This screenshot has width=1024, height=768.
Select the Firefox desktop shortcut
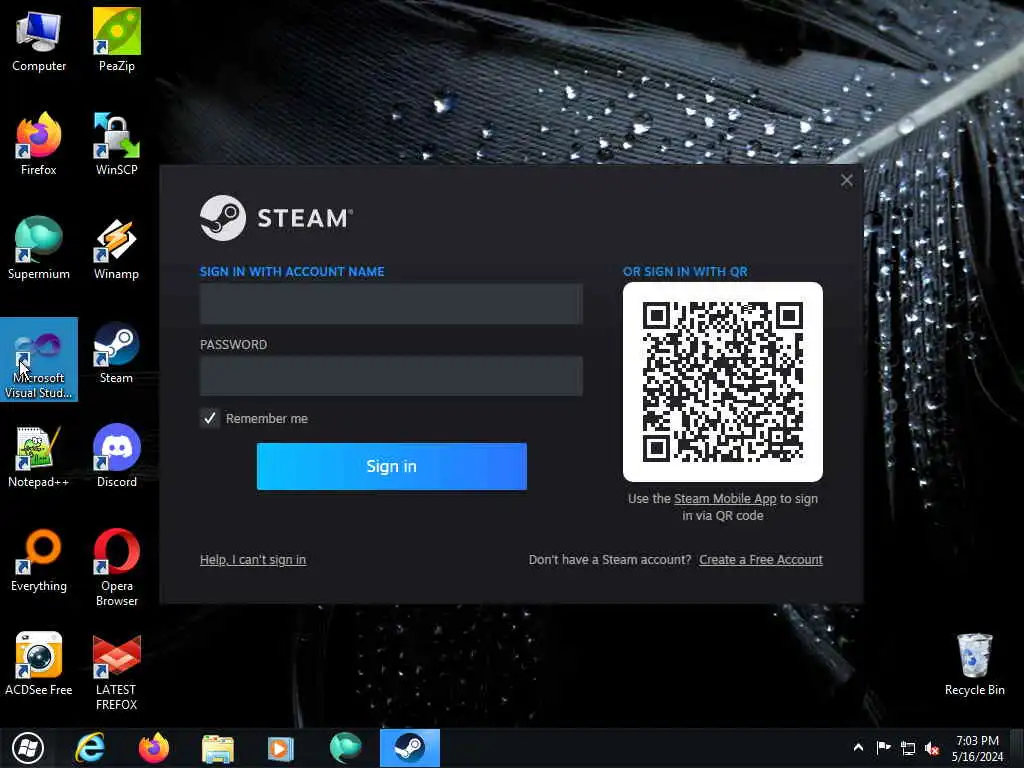[x=39, y=144]
